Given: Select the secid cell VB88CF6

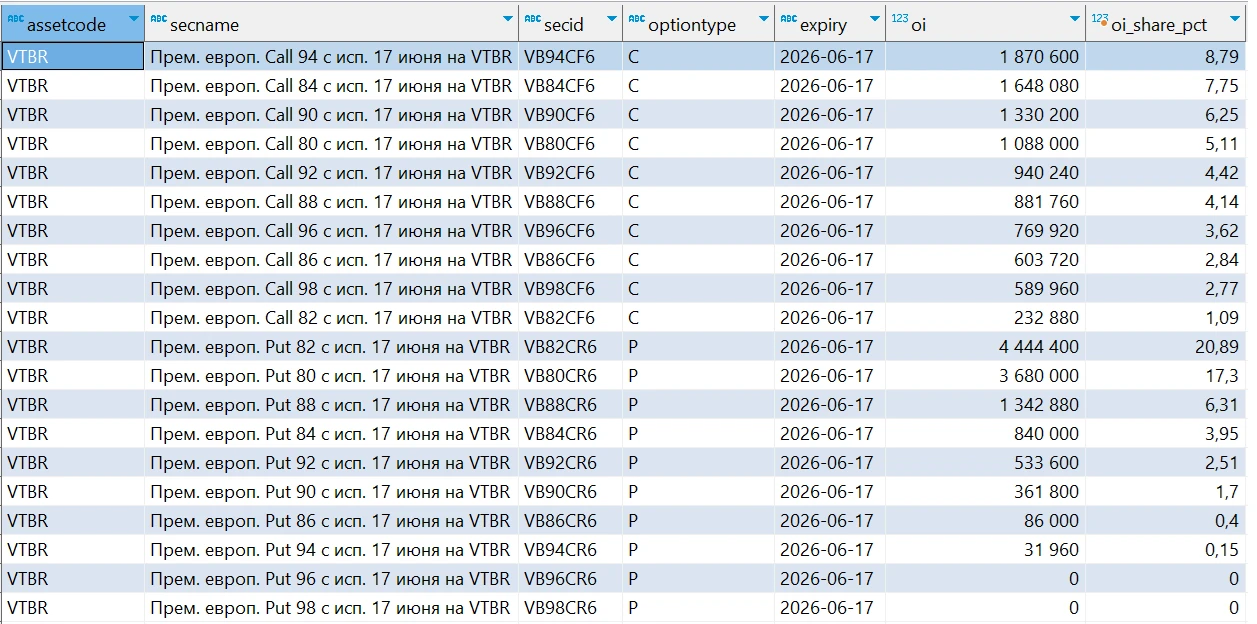Looking at the screenshot, I should pos(570,202).
